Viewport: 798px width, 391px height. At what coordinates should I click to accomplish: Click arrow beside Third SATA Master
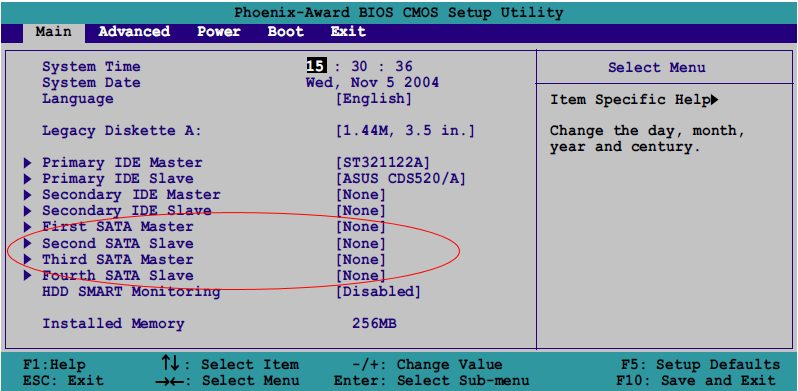(x=28, y=260)
